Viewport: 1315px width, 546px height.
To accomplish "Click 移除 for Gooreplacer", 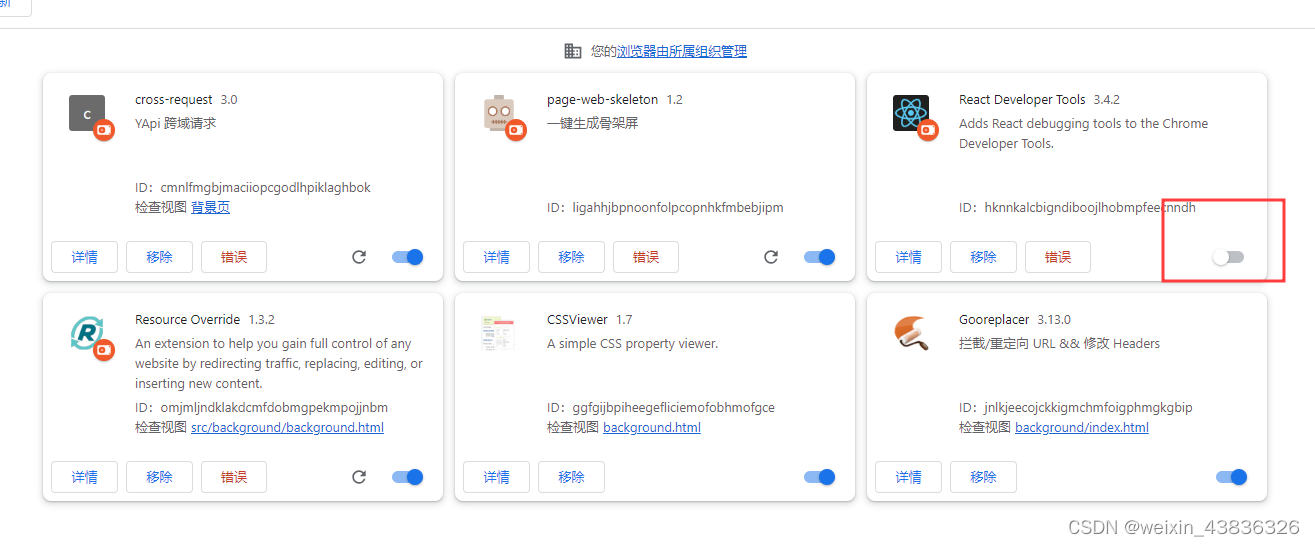I will pos(983,477).
